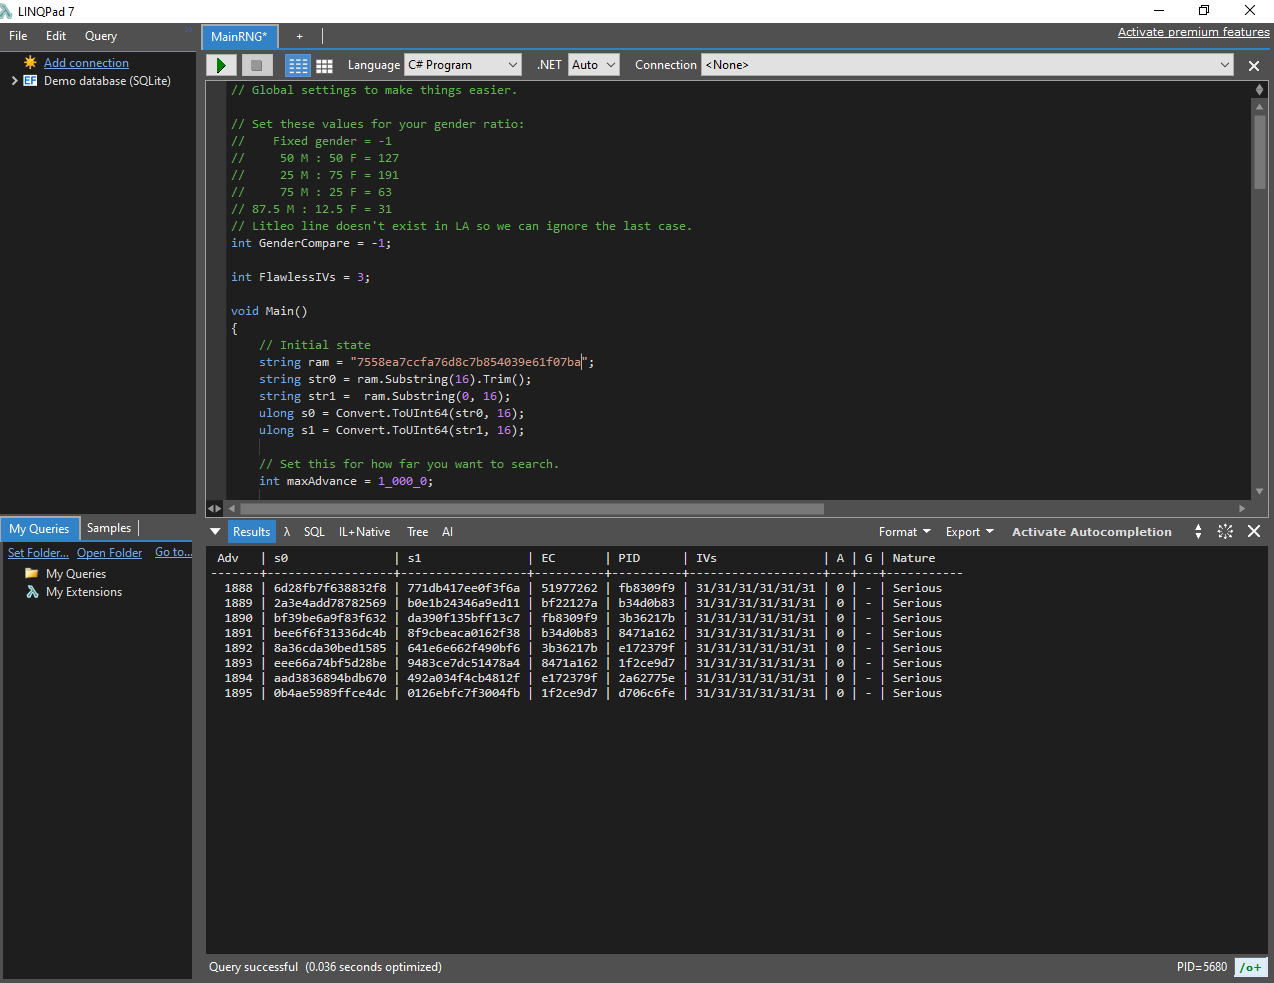Click the Demo database icon
This screenshot has height=983, width=1274.
(30, 81)
